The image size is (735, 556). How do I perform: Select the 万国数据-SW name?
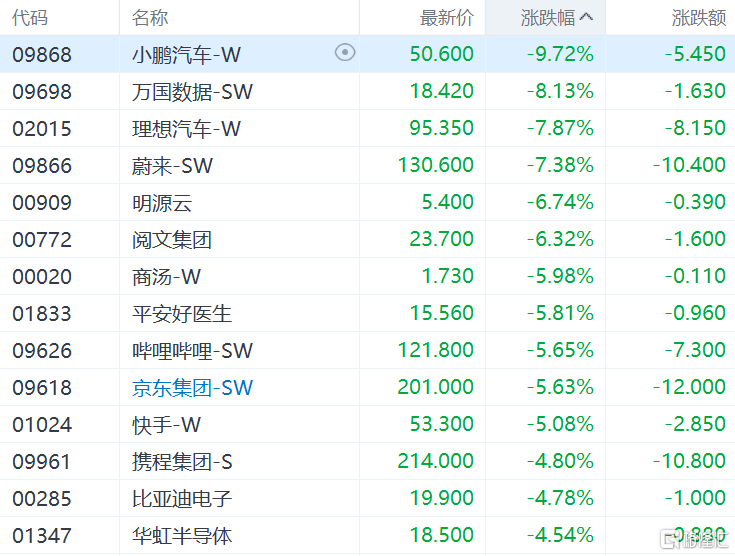tap(192, 92)
